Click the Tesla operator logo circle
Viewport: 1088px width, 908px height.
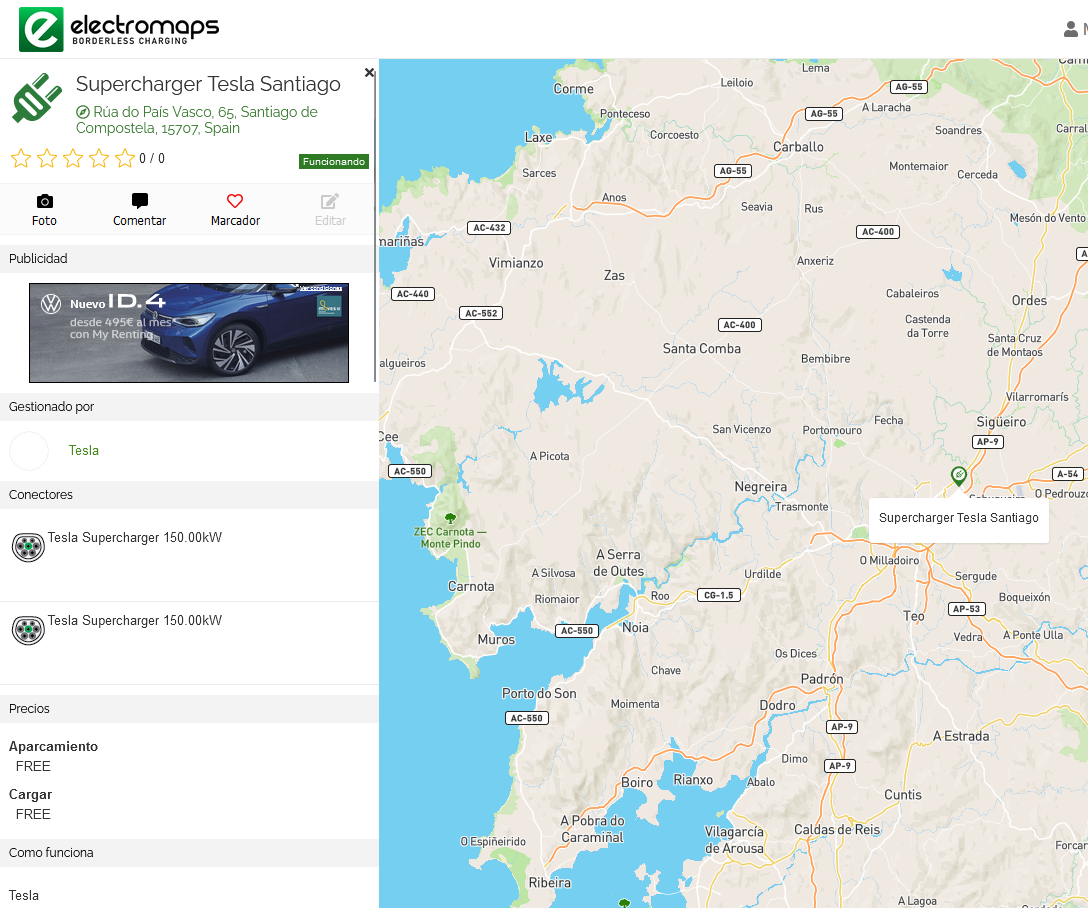(x=29, y=451)
